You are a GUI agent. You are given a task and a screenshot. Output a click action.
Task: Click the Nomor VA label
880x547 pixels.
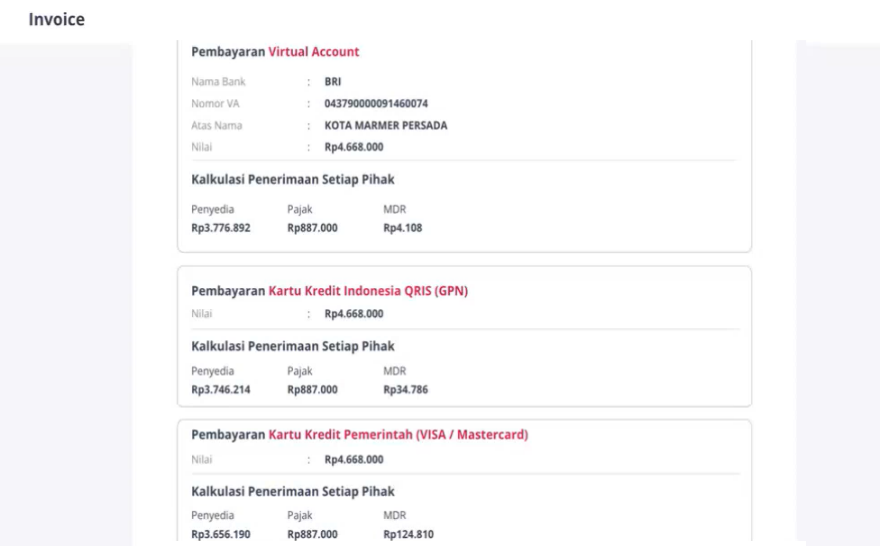point(215,104)
